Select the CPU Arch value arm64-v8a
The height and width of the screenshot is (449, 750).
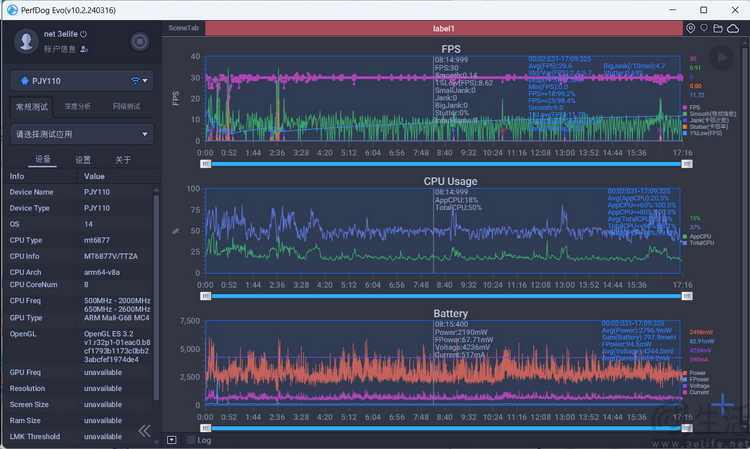pos(102,272)
